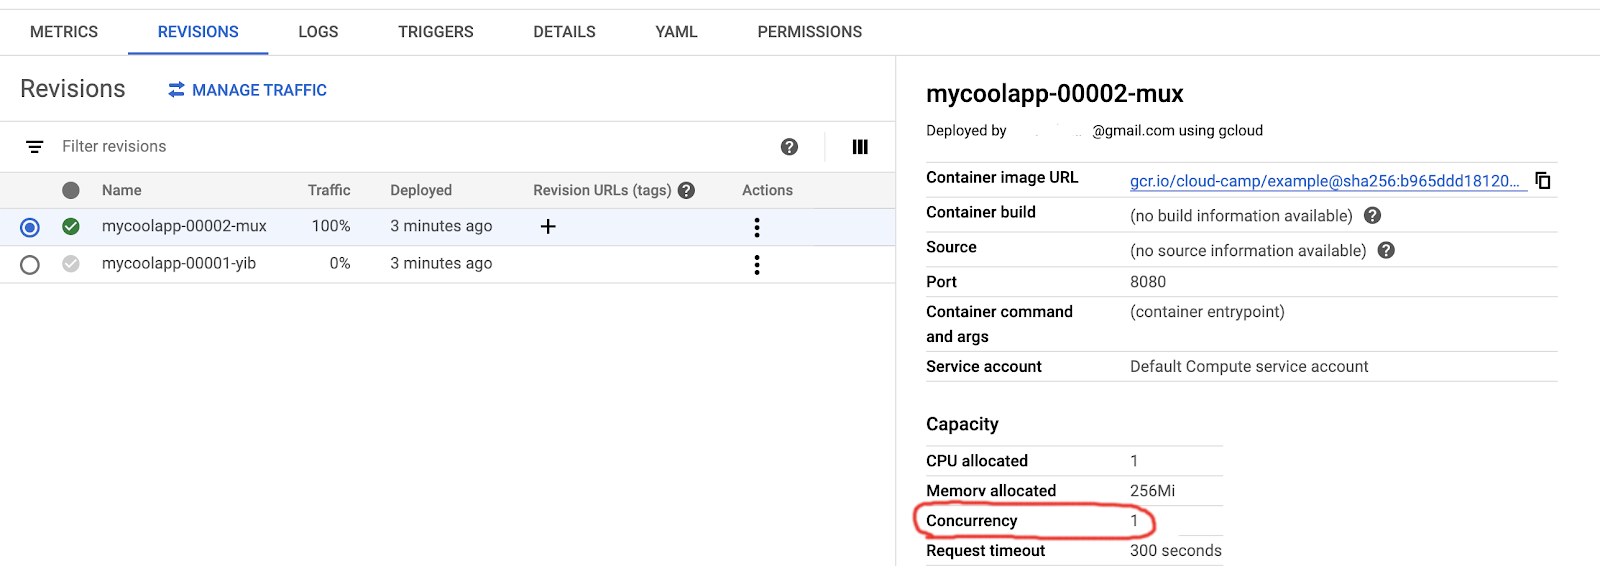Click the Container build info help icon

tap(1372, 215)
